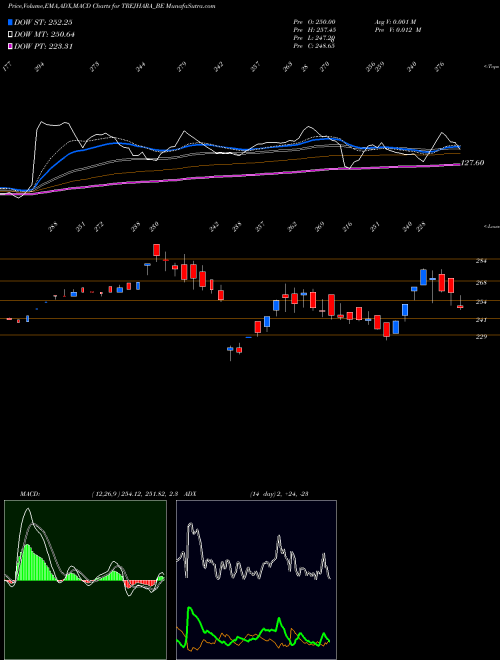500x660 pixels.
Task: Select the 'DOW ST: 252.25' legend text
Action: pyautogui.click(x=43, y=22)
